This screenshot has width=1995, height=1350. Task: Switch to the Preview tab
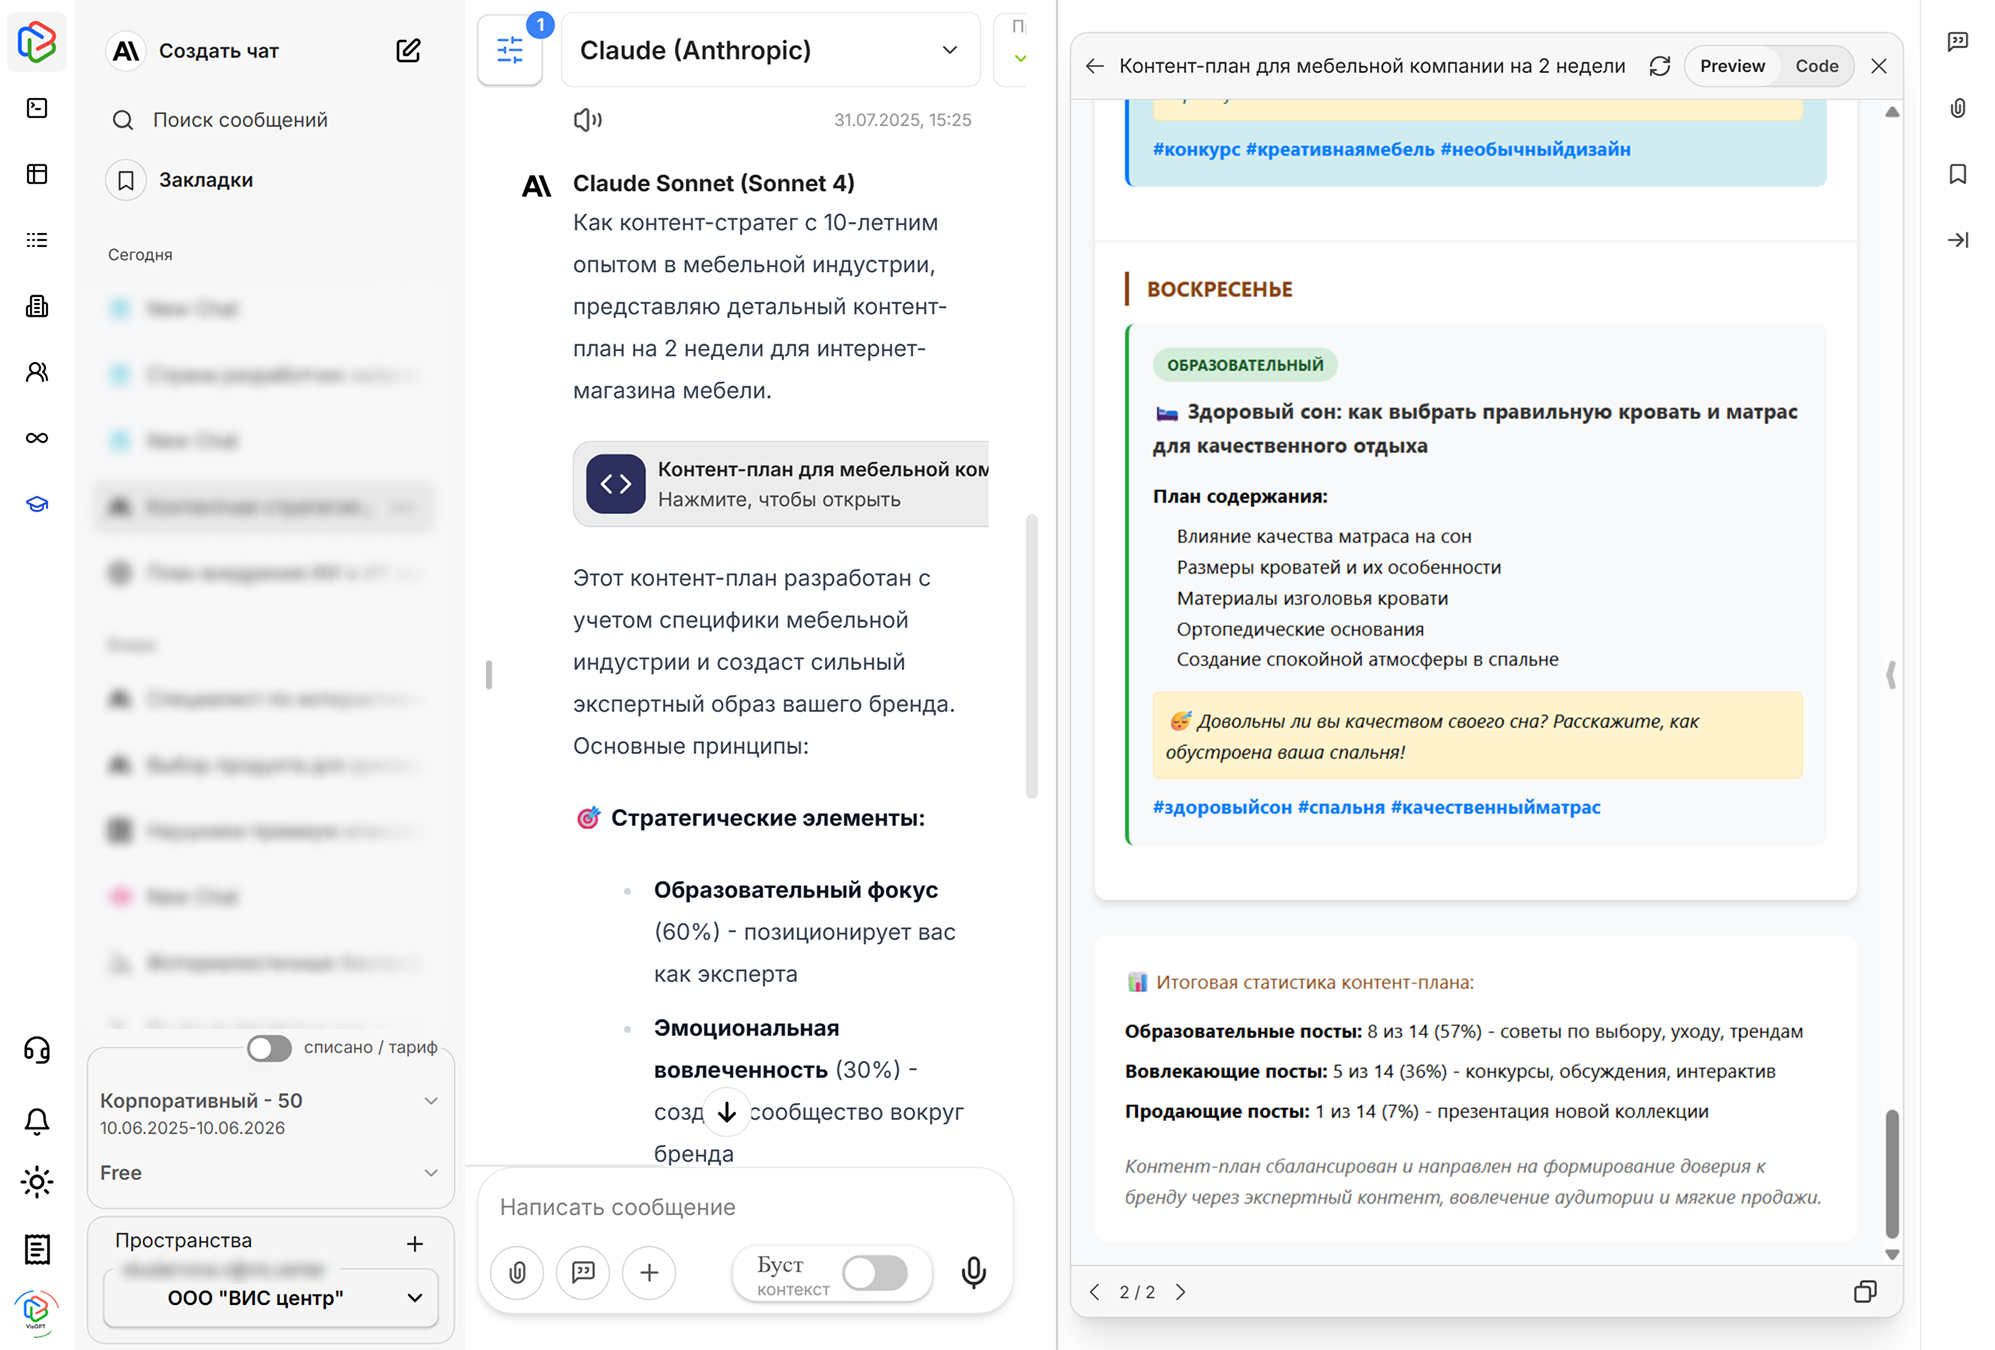1732,66
